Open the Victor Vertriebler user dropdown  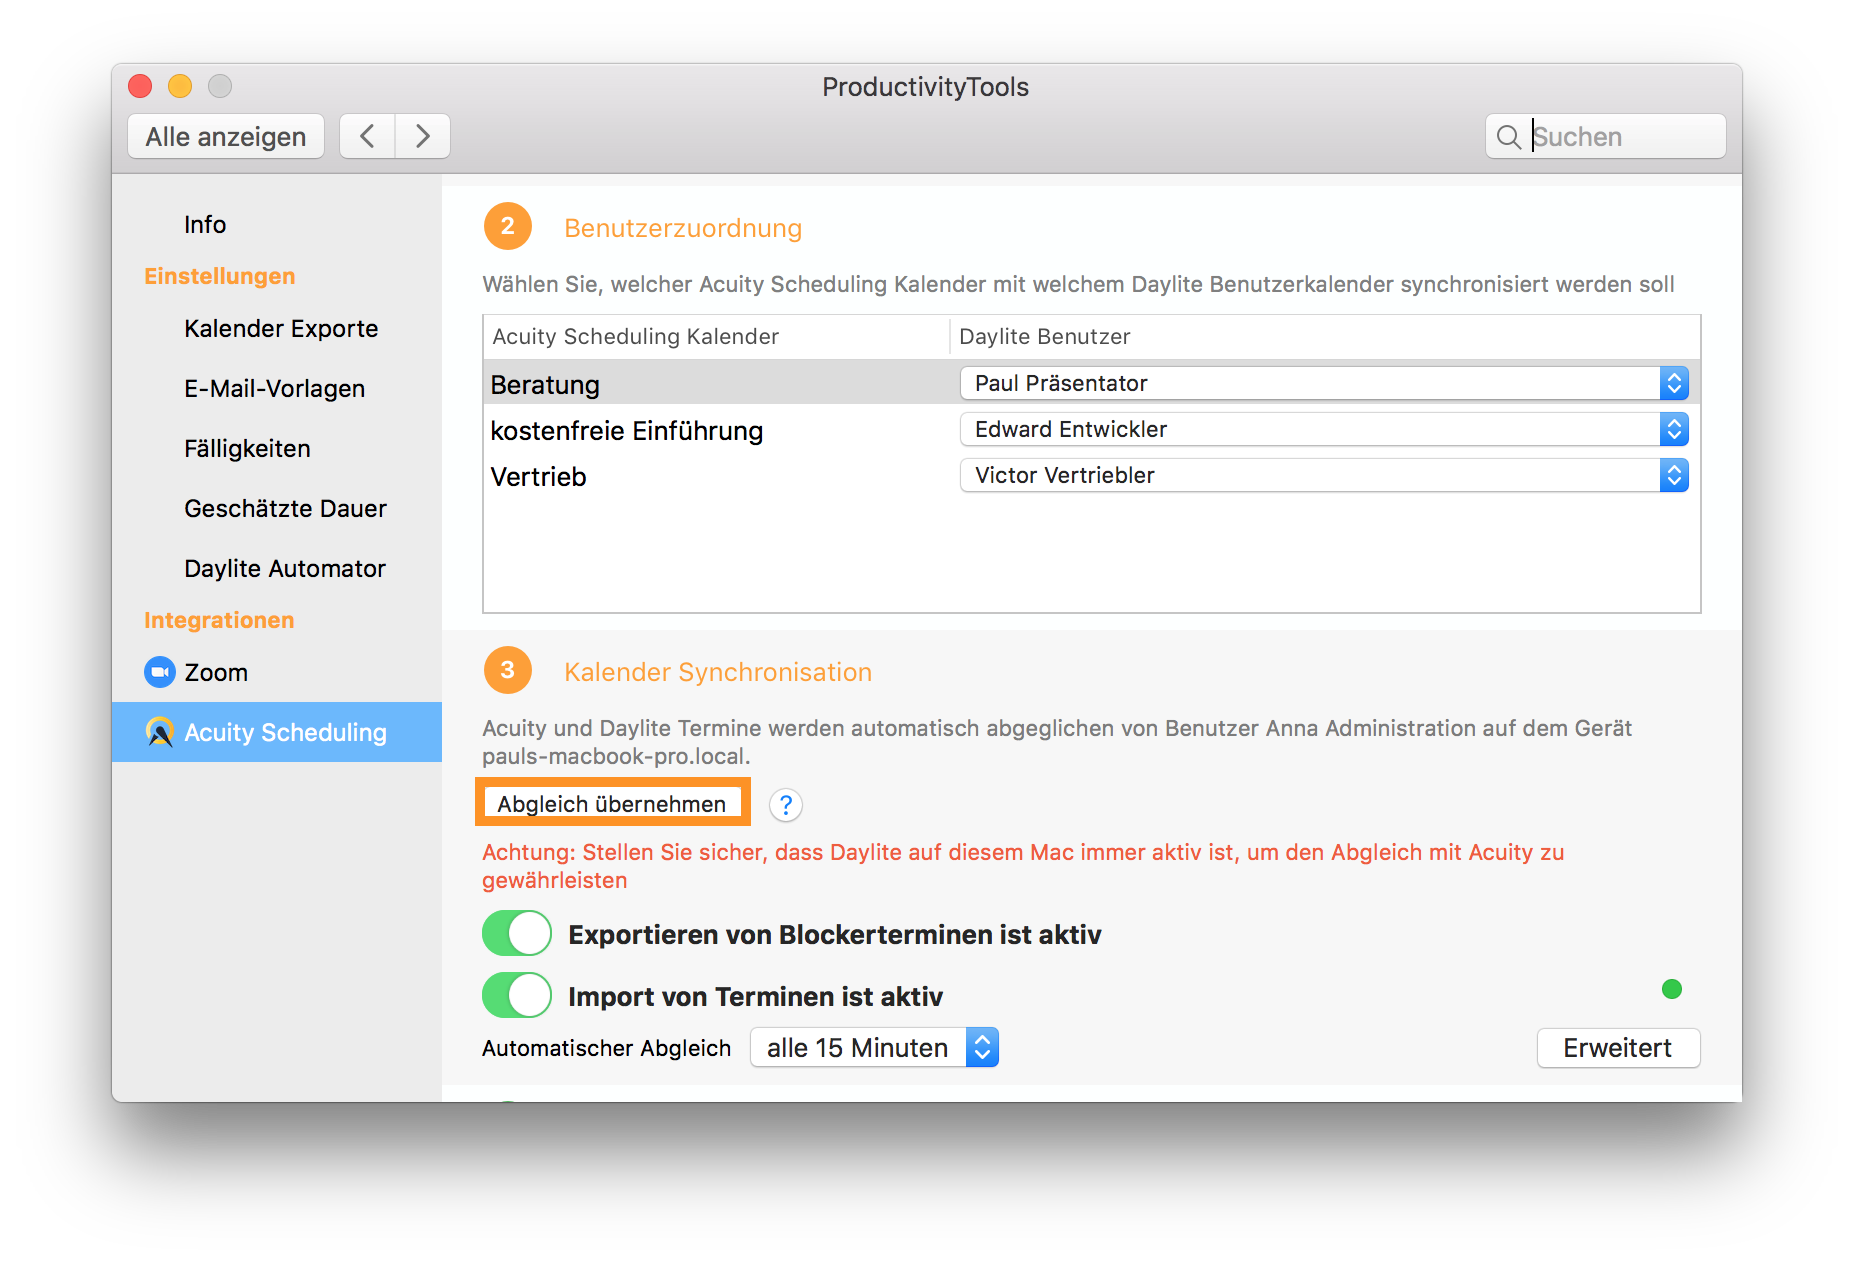pos(1324,475)
